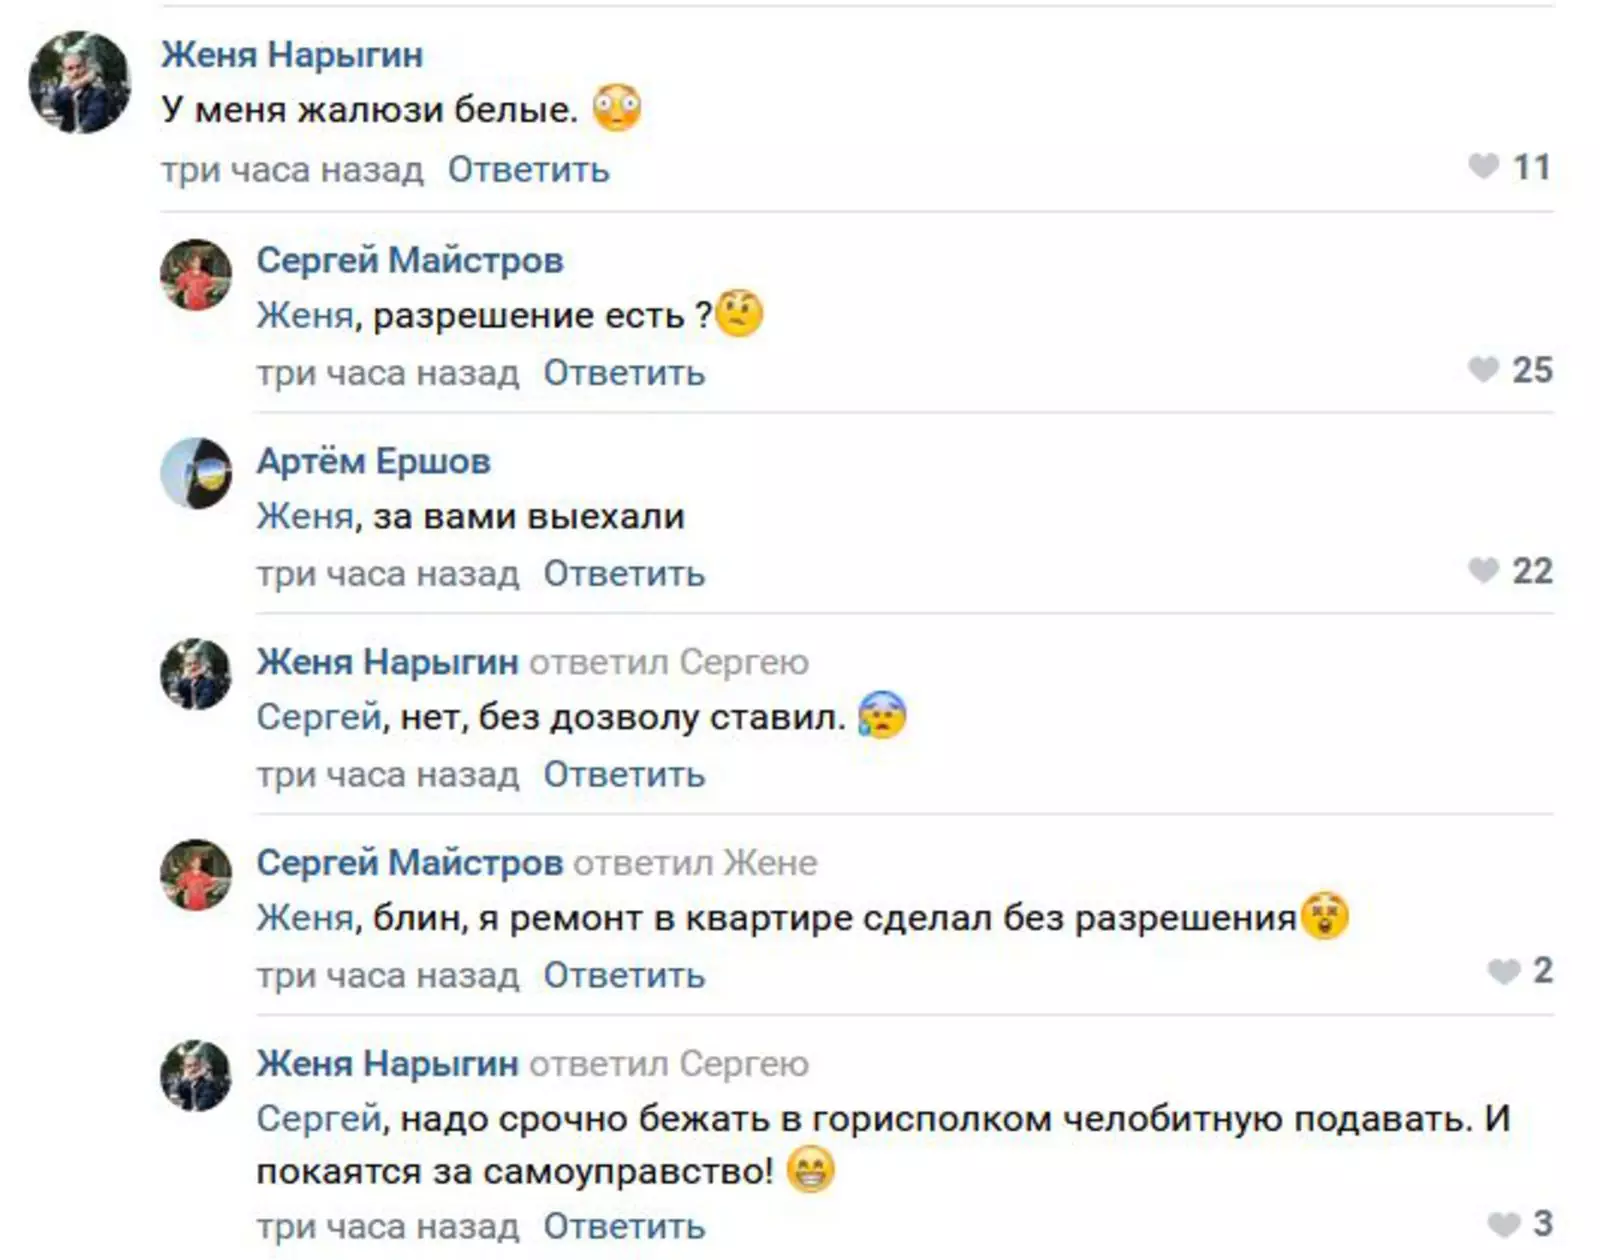
Task: Reply to "У меня жалюзи белые" comment
Action: [528, 170]
